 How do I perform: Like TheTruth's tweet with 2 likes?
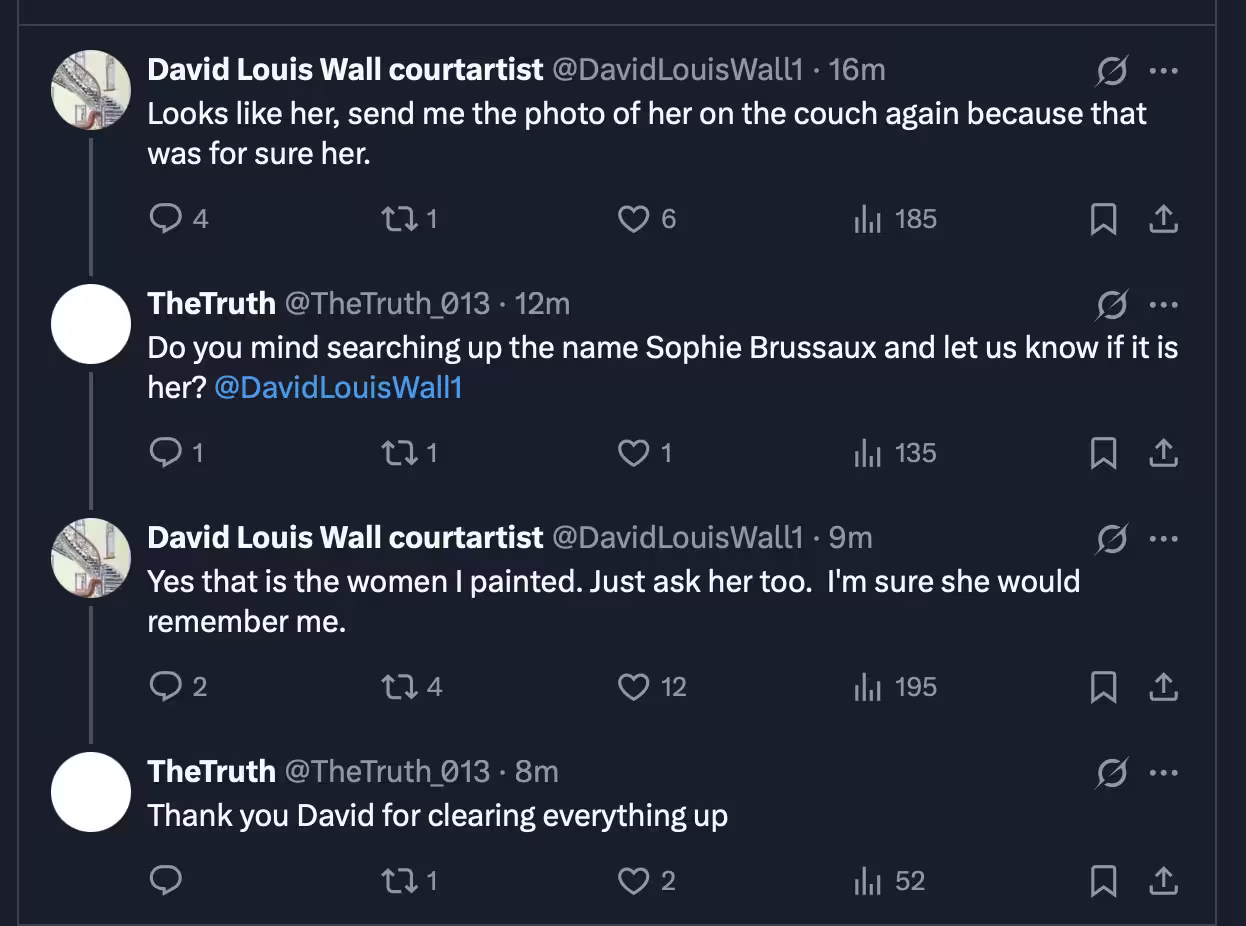pos(633,881)
